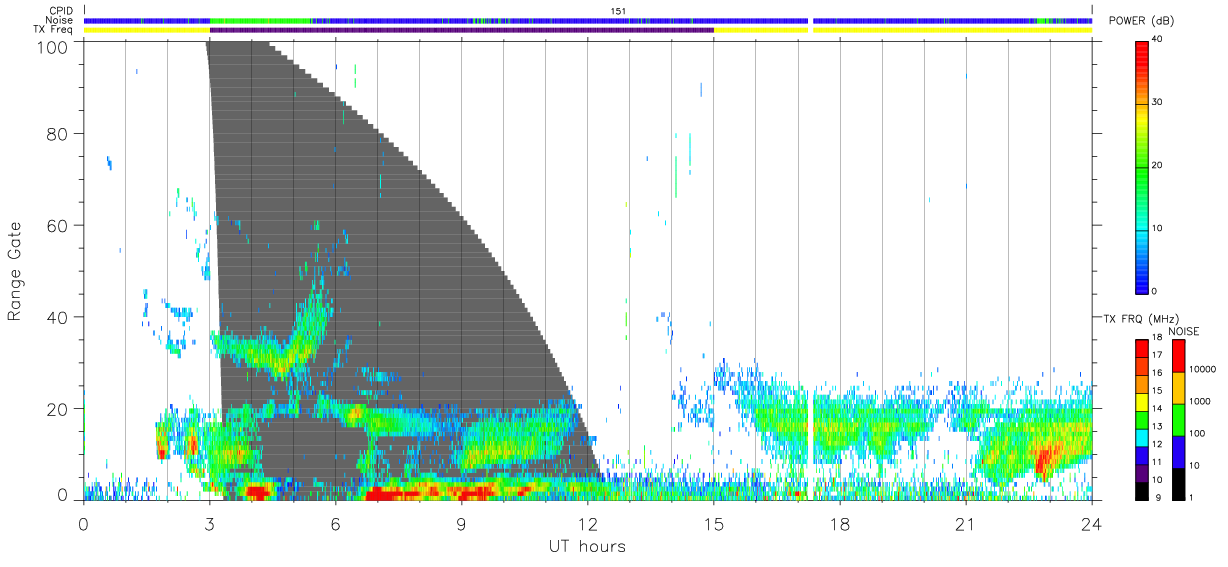Screen dimensions: 1228x567
Task: Click the purple segment of the TX Freq strip
Action: (x=462, y=30)
